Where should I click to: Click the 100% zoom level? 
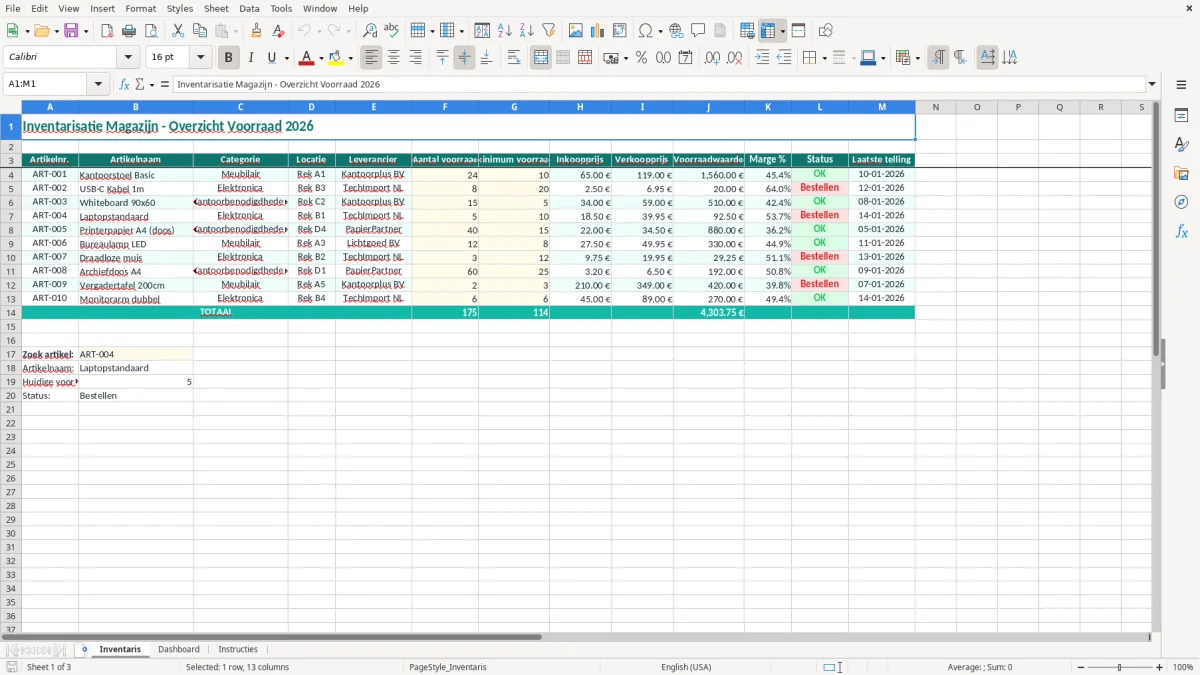tap(1183, 667)
